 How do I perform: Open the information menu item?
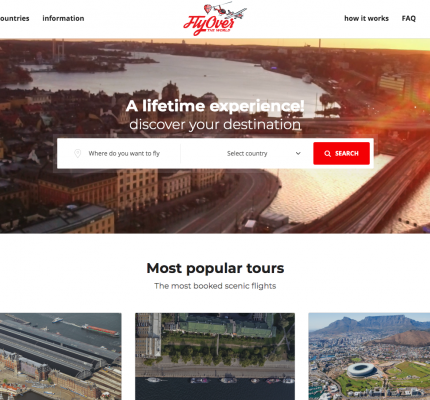(63, 18)
